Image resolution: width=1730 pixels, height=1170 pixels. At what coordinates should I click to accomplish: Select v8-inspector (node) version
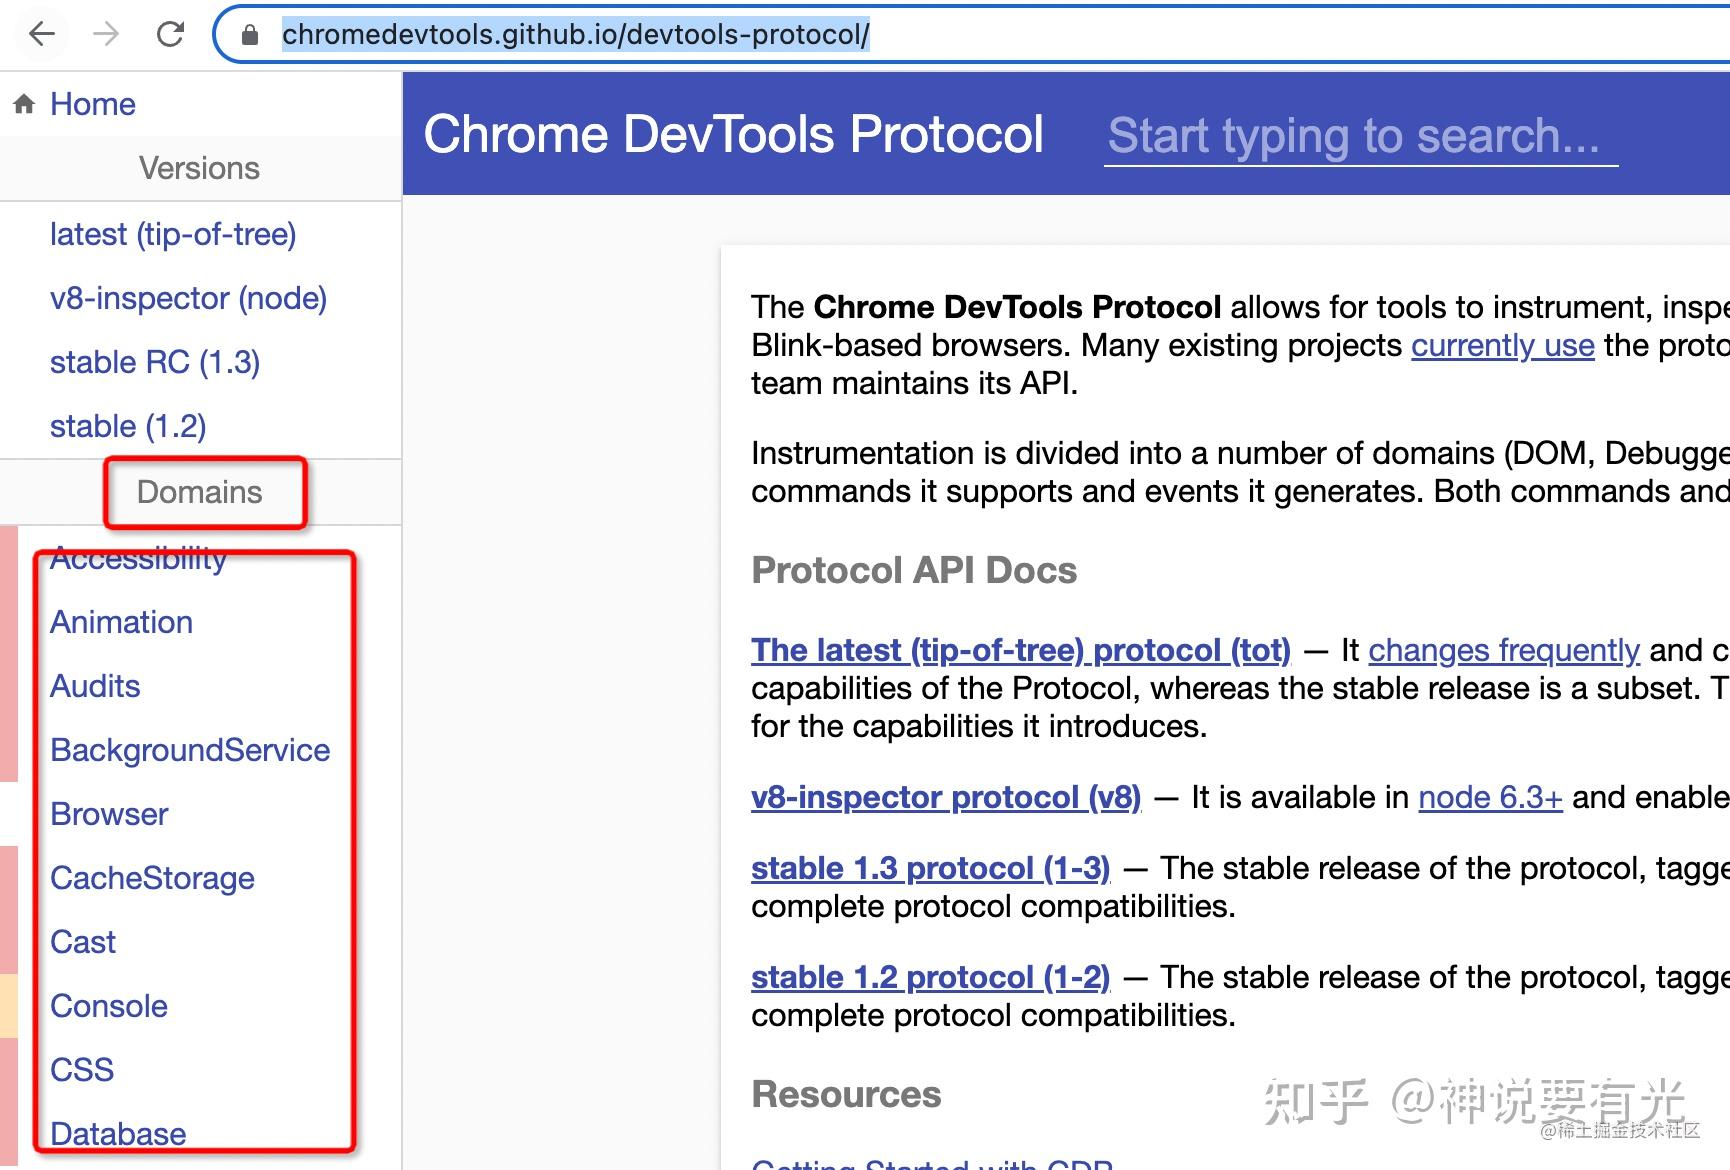188,298
